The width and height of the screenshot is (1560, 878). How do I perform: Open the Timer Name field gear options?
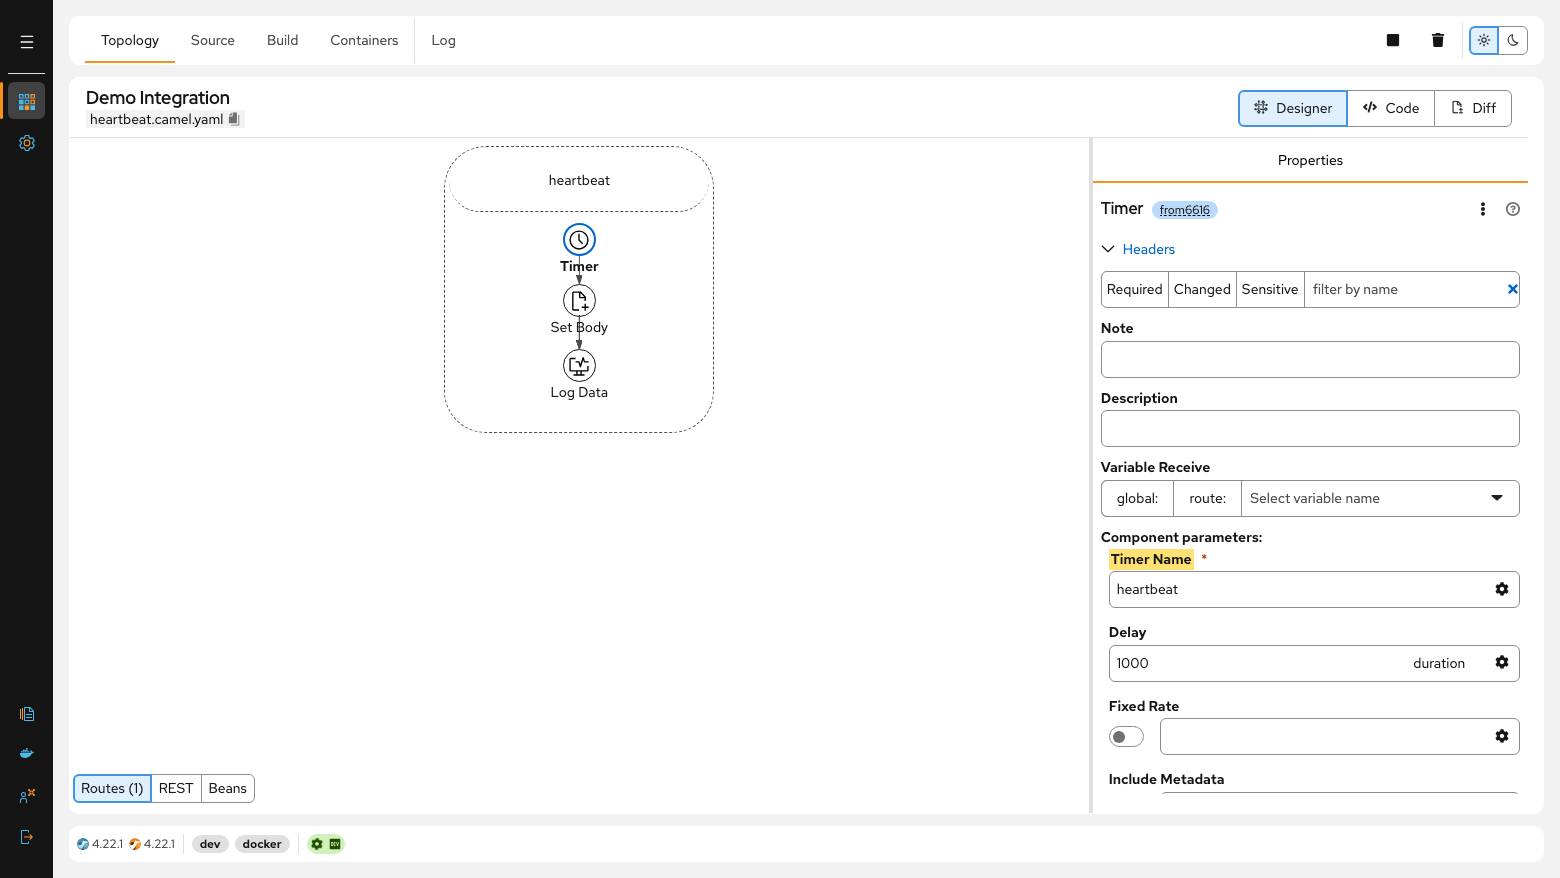pos(1502,589)
